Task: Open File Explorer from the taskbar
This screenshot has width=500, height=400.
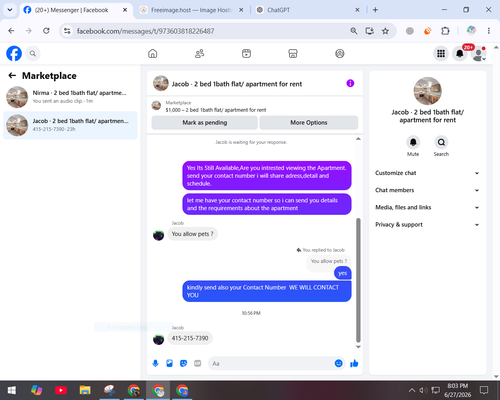Action: tap(85, 390)
